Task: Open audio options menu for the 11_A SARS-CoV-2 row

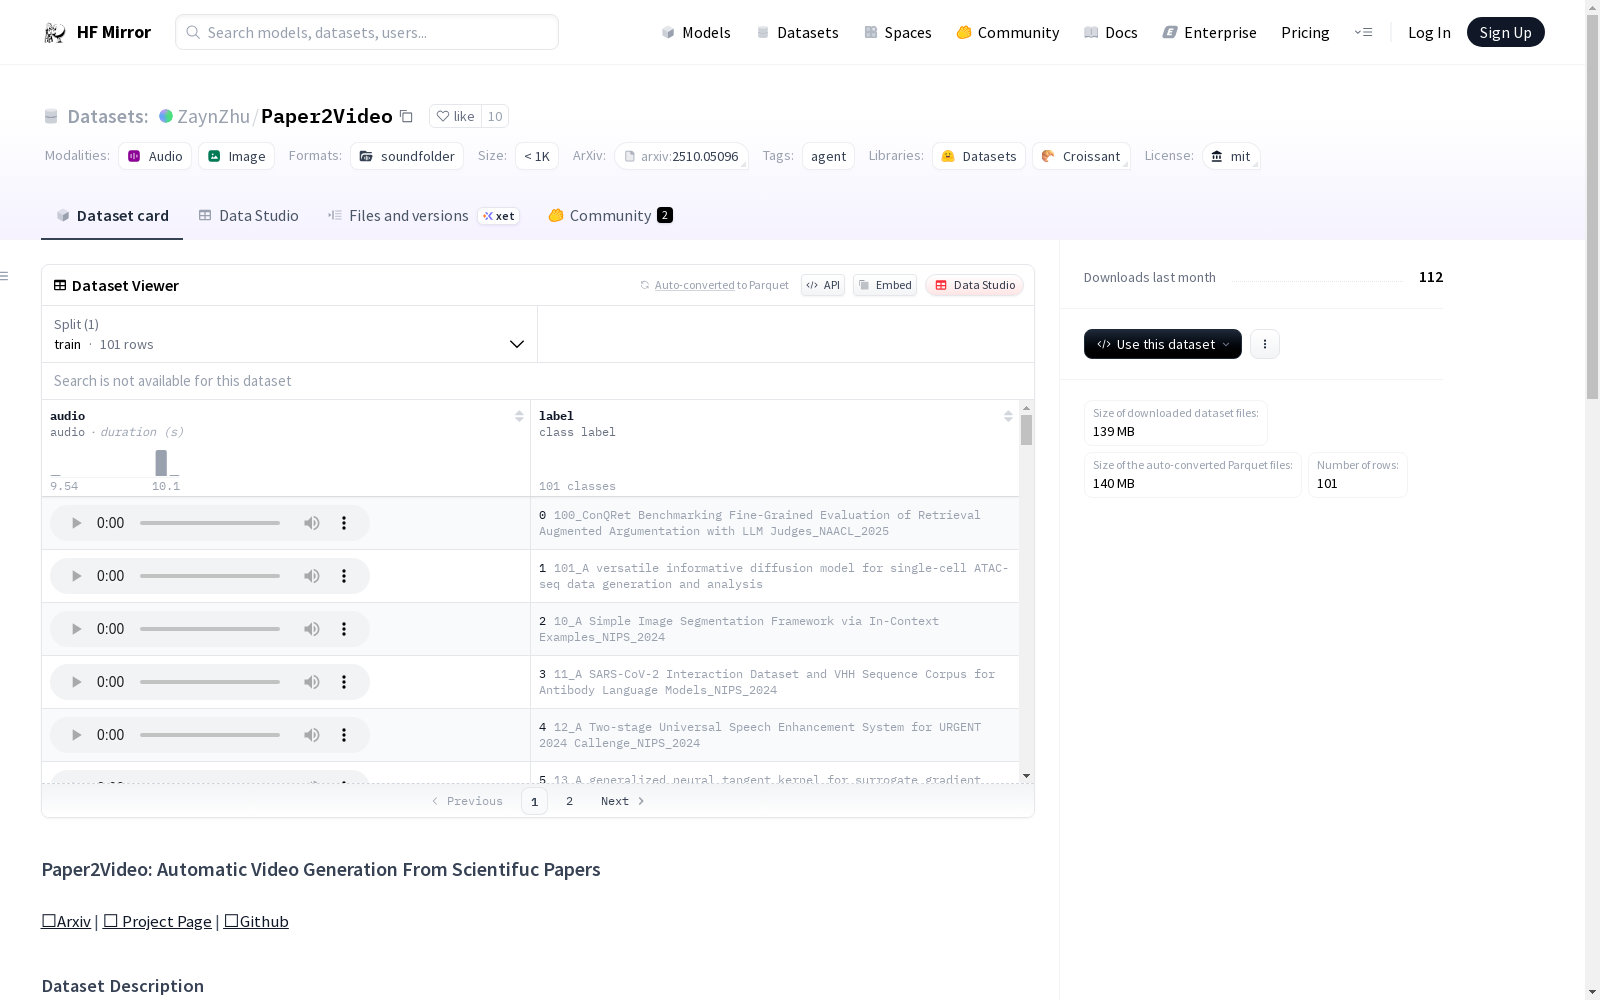Action: [x=344, y=682]
